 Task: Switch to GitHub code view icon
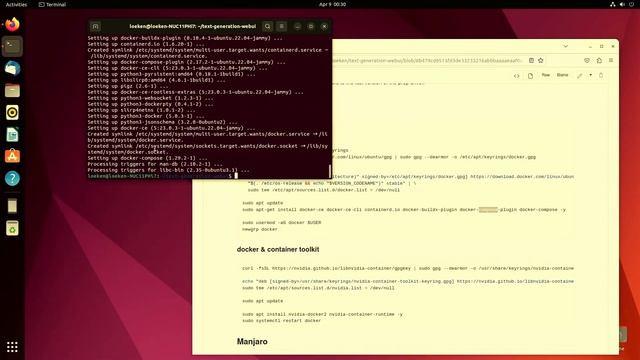tap(517, 76)
